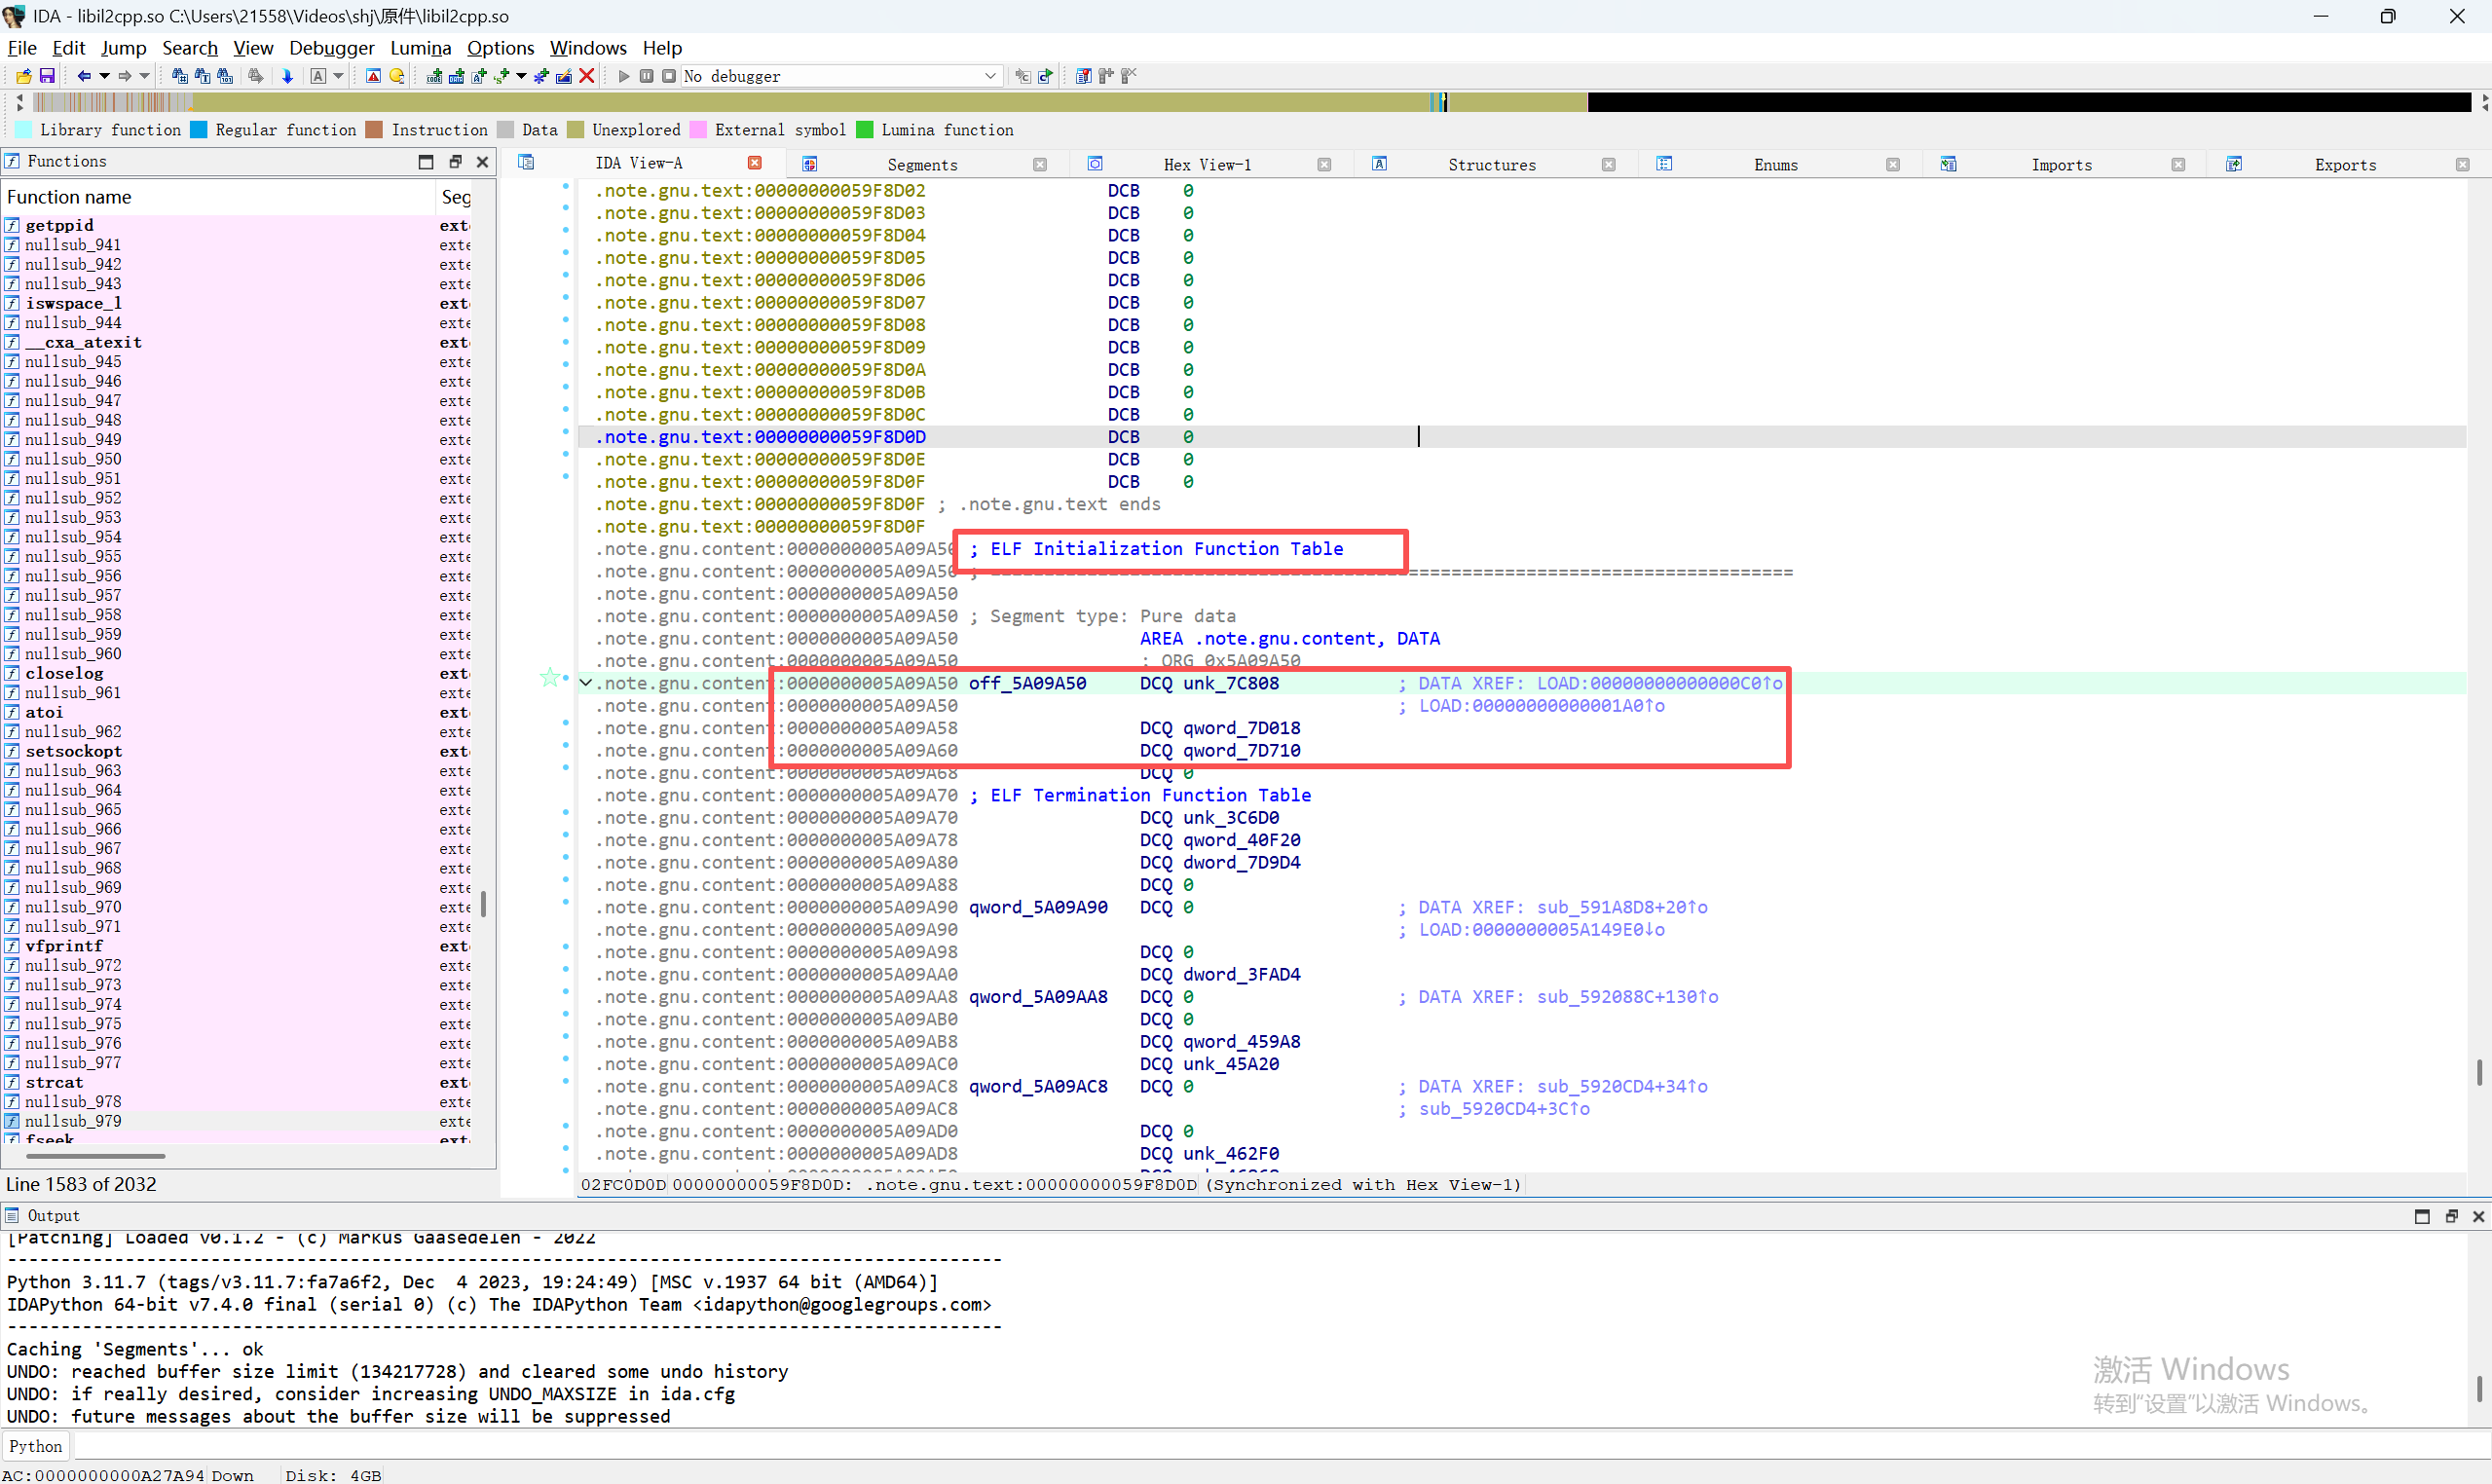This screenshot has width=2492, height=1484.
Task: Open the No debugger dropdown
Action: click(x=990, y=76)
